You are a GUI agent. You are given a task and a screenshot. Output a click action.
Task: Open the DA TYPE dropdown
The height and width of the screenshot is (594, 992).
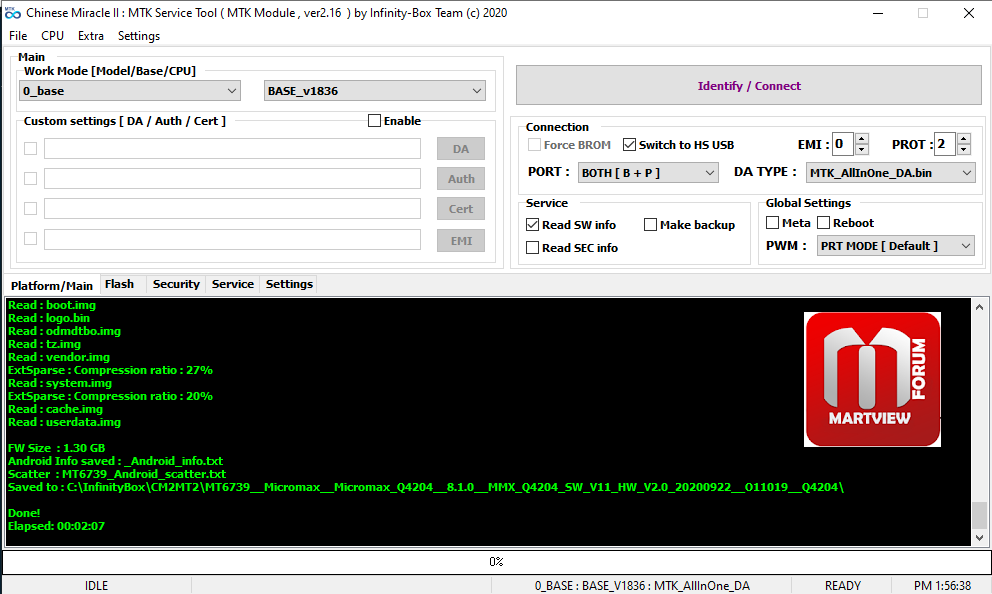[x=890, y=173]
